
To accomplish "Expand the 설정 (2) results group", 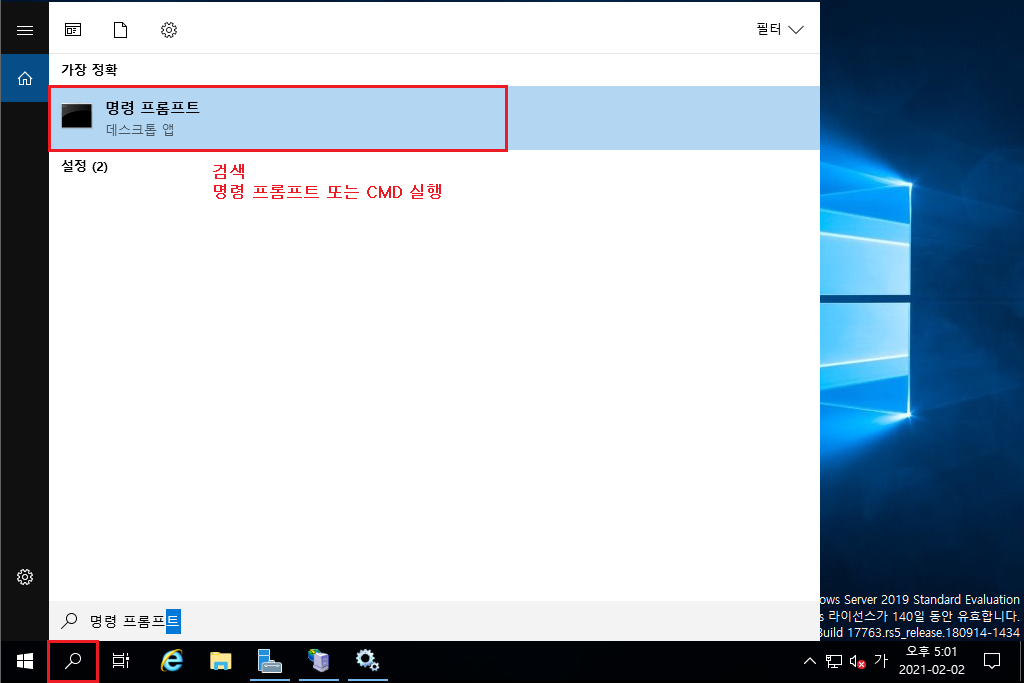I will [84, 167].
